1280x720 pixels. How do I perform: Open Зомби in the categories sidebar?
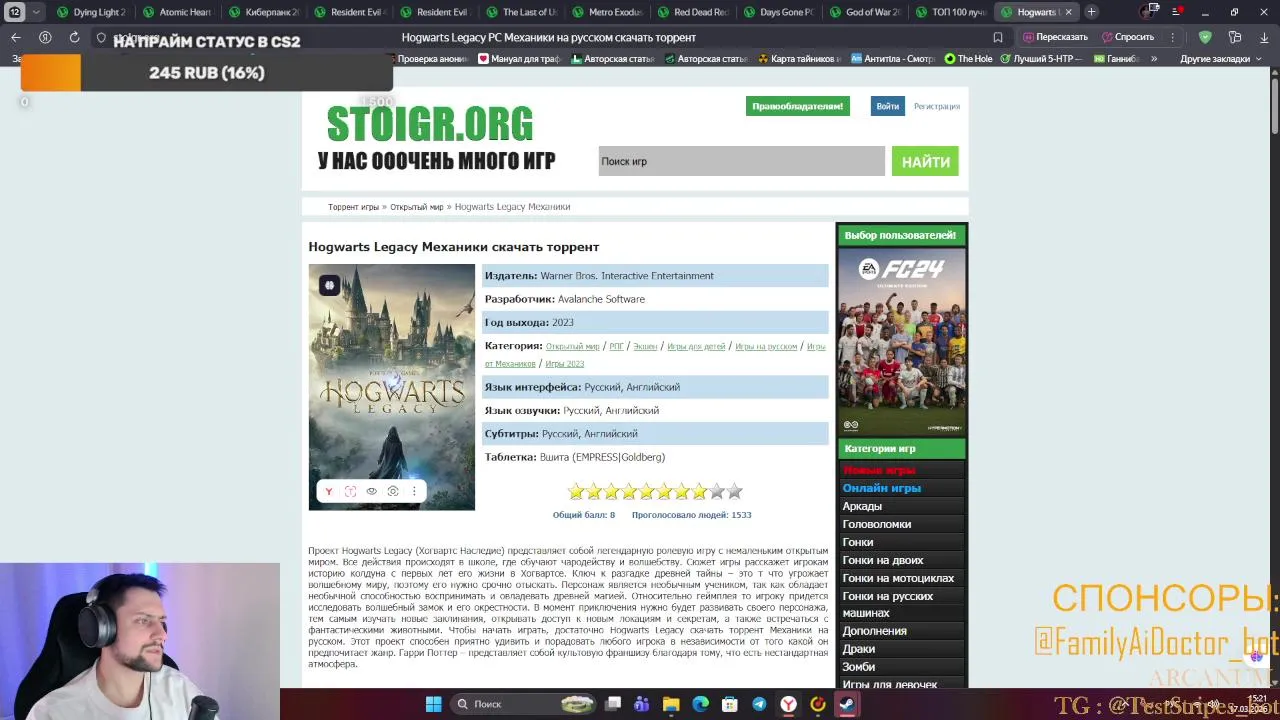pyautogui.click(x=859, y=667)
